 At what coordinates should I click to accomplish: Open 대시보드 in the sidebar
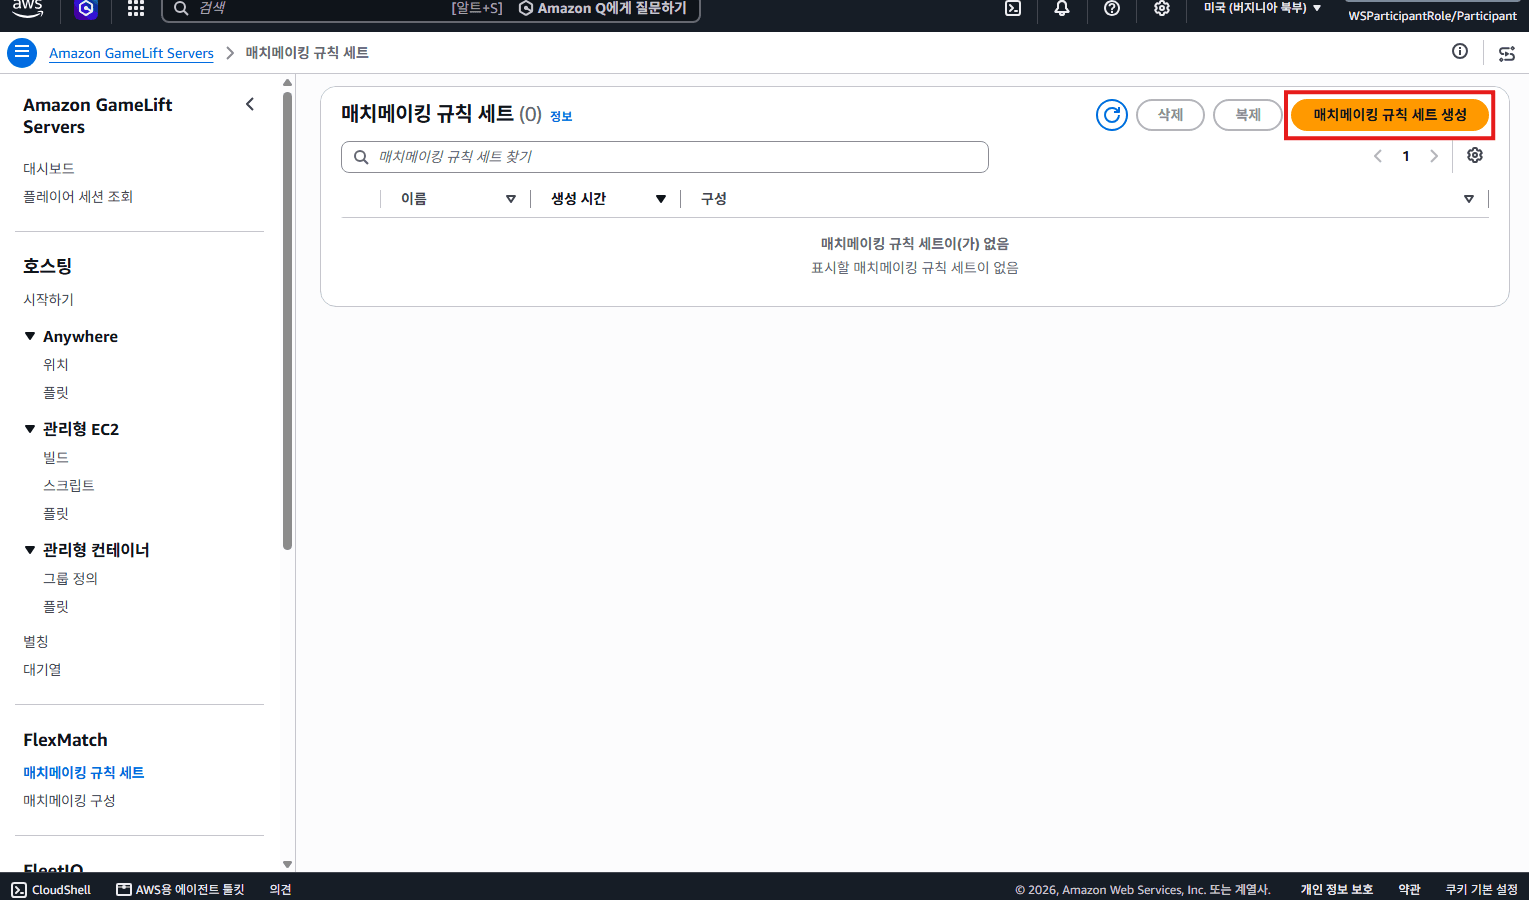(49, 169)
